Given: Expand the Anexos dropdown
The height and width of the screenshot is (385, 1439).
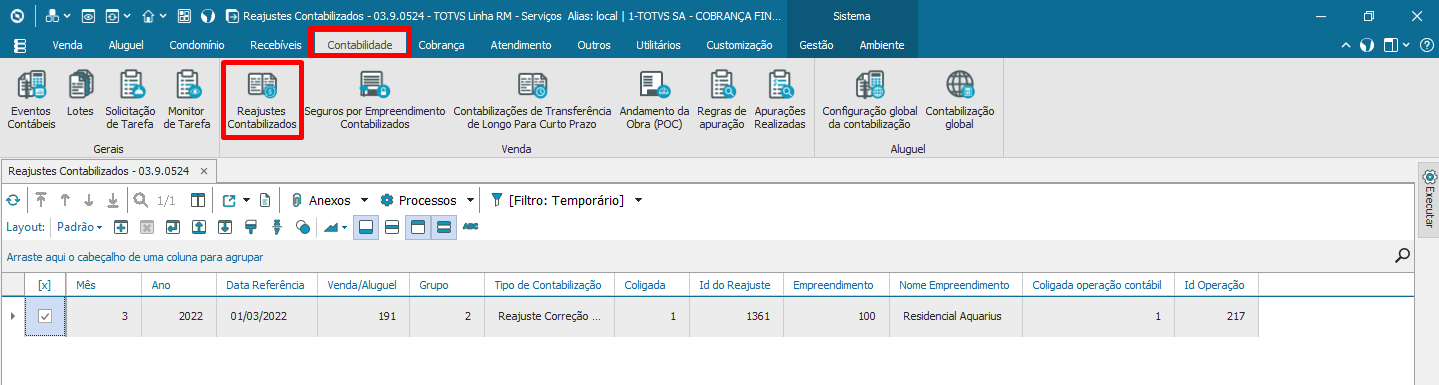Looking at the screenshot, I should tap(331, 201).
